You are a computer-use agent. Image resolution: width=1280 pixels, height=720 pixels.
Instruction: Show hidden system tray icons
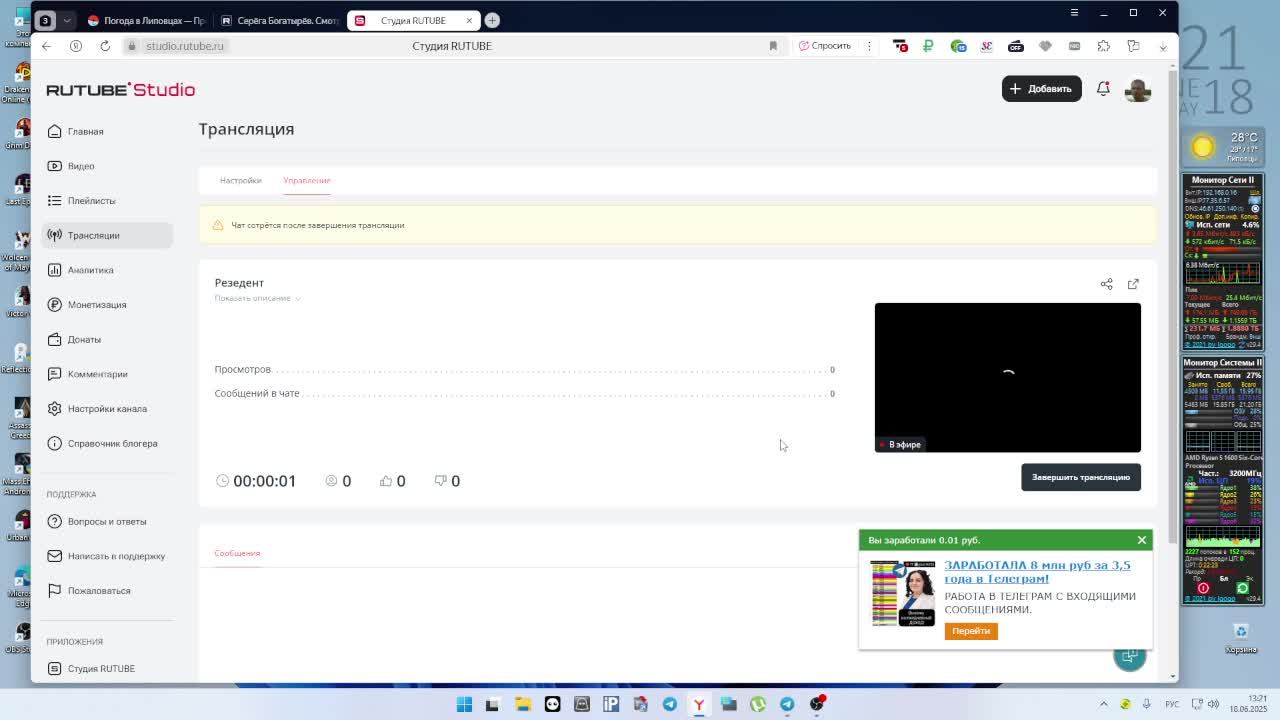tap(1104, 704)
